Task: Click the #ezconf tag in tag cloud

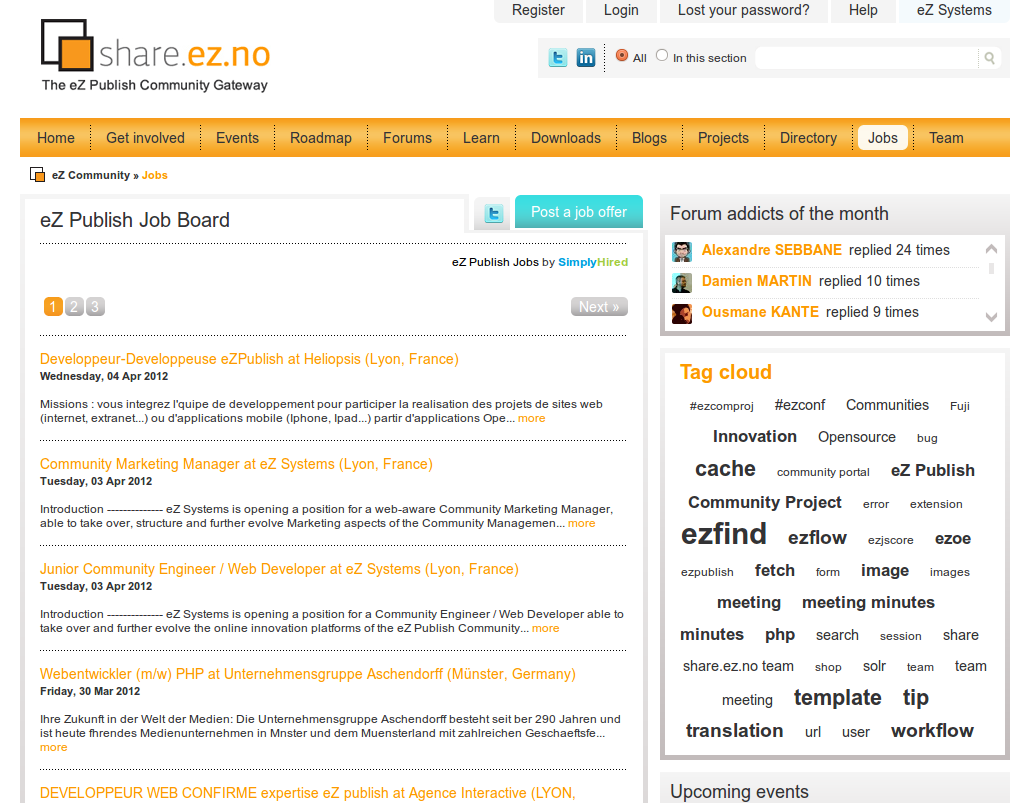Action: pos(799,405)
